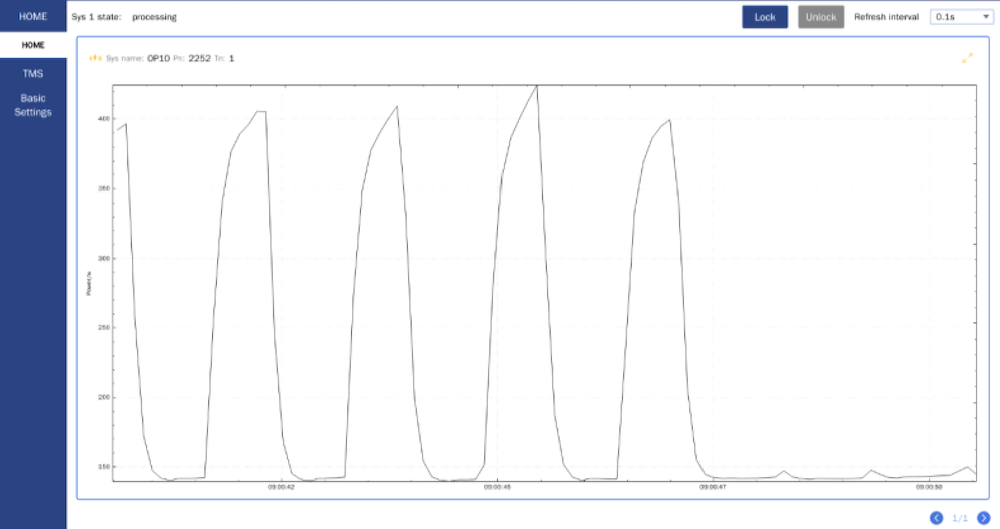Click the 09:00:47 time axis label

pos(712,487)
